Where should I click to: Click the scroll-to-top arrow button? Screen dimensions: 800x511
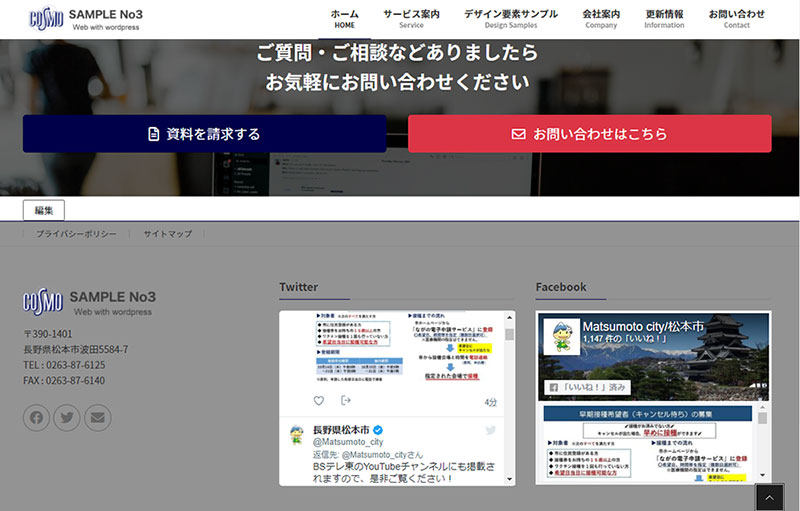pos(768,497)
